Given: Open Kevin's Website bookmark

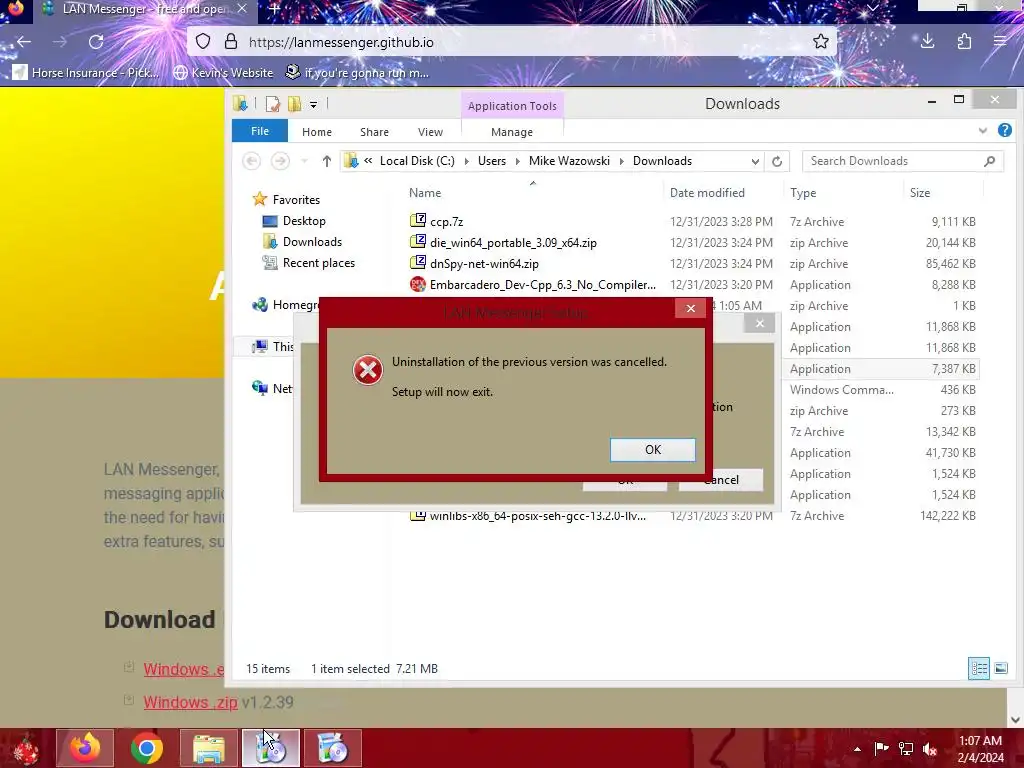Looking at the screenshot, I should coord(223,72).
